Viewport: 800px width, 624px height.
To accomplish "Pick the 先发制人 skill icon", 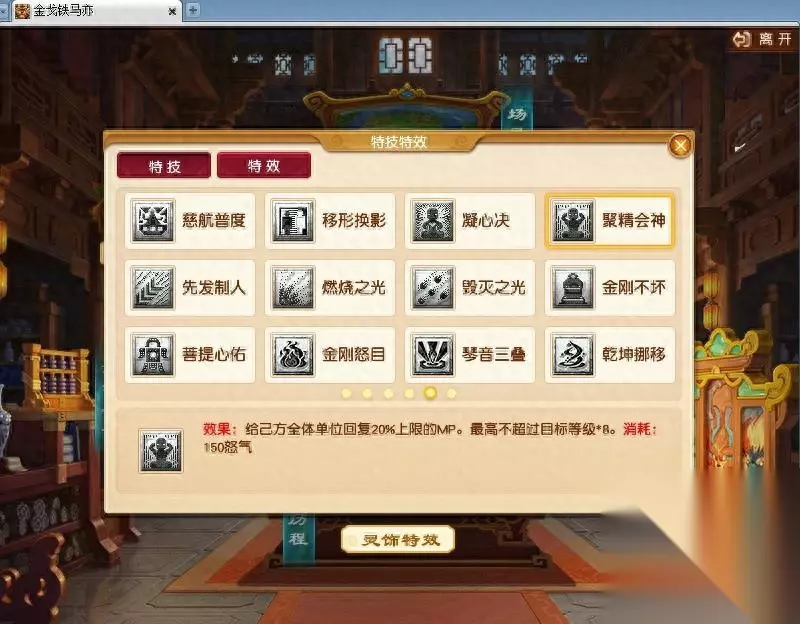I will [x=153, y=288].
